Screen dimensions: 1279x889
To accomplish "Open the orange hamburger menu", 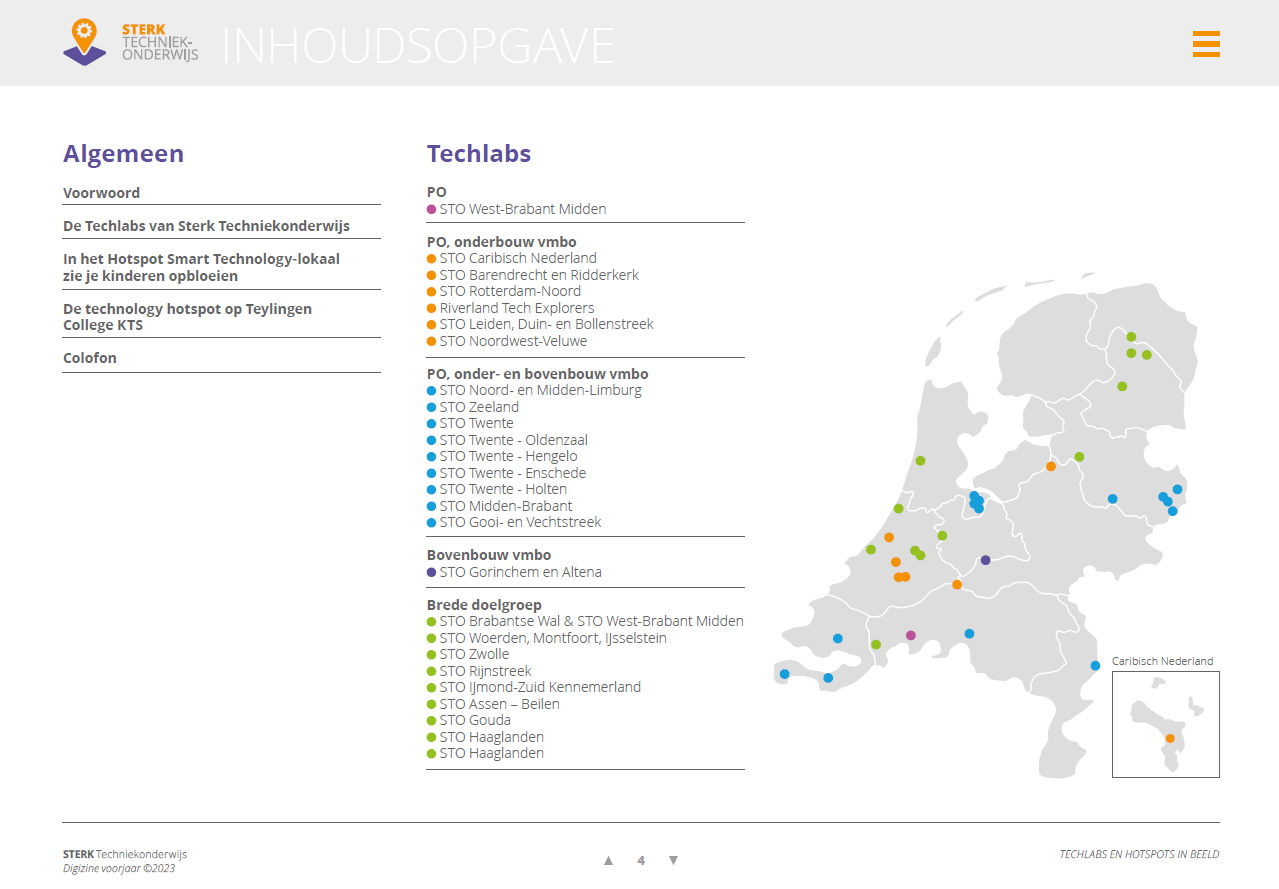I will [x=1206, y=44].
